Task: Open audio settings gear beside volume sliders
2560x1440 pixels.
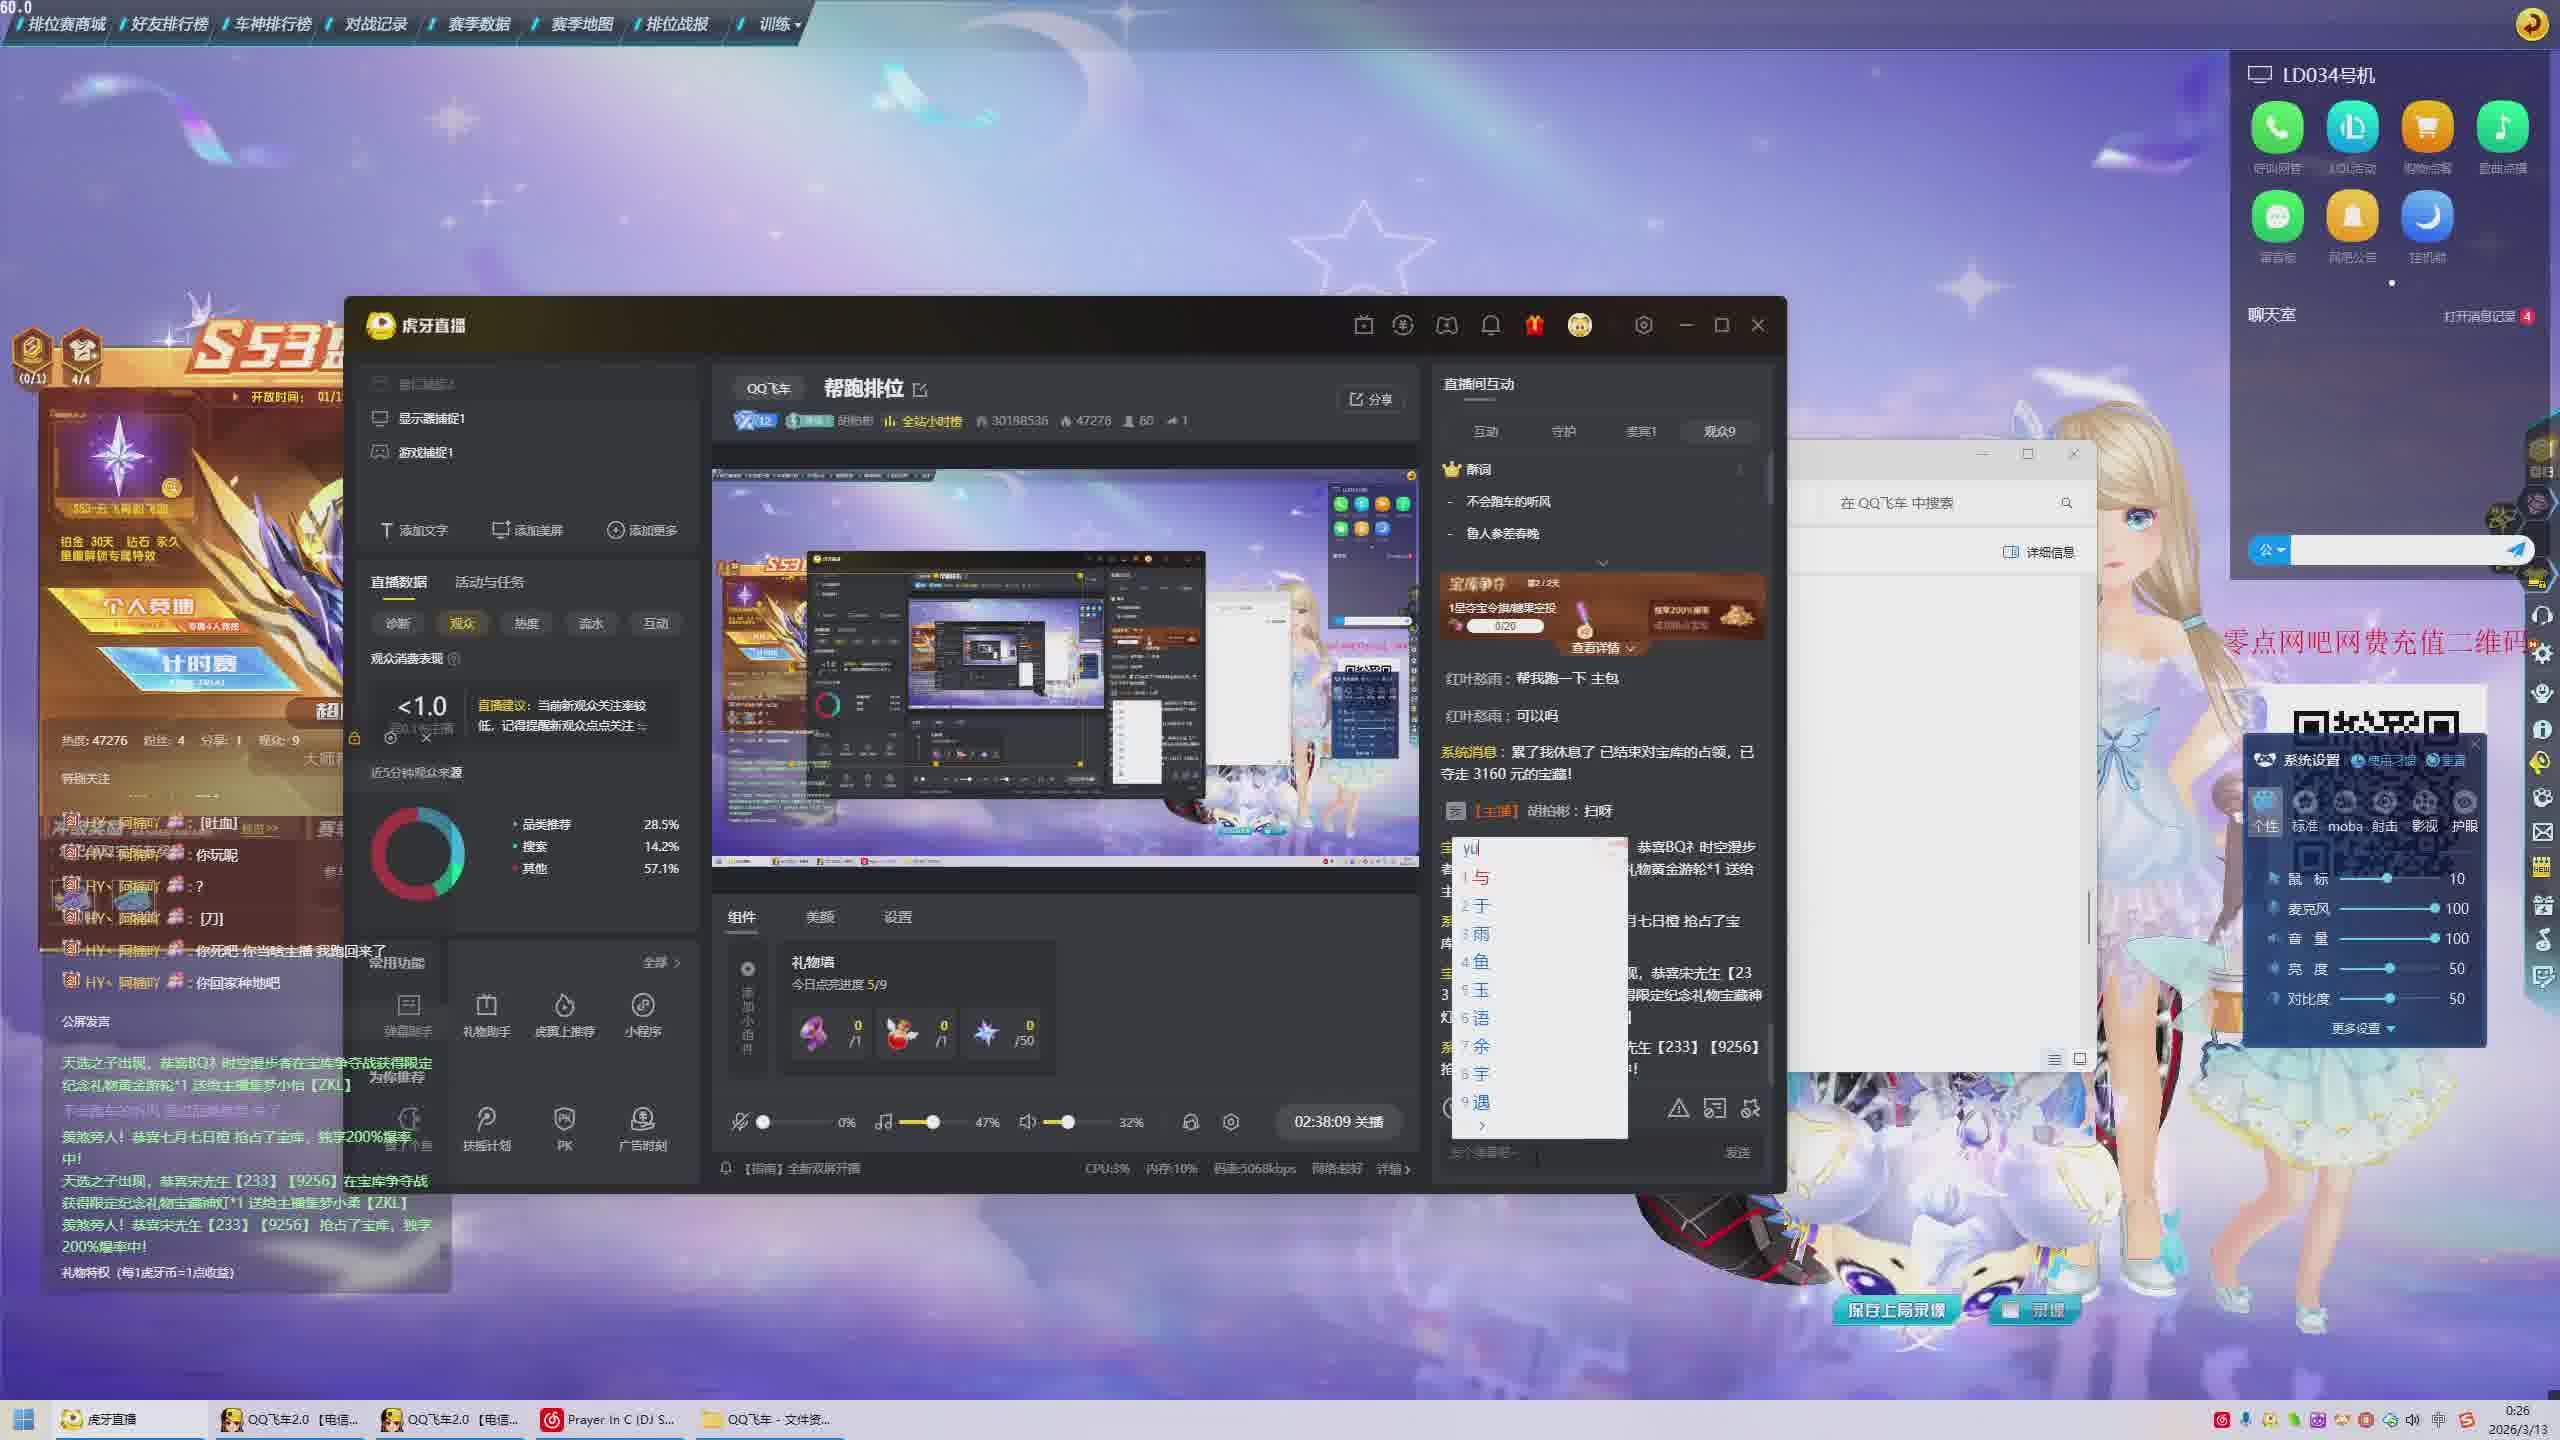Action: (1231, 1122)
